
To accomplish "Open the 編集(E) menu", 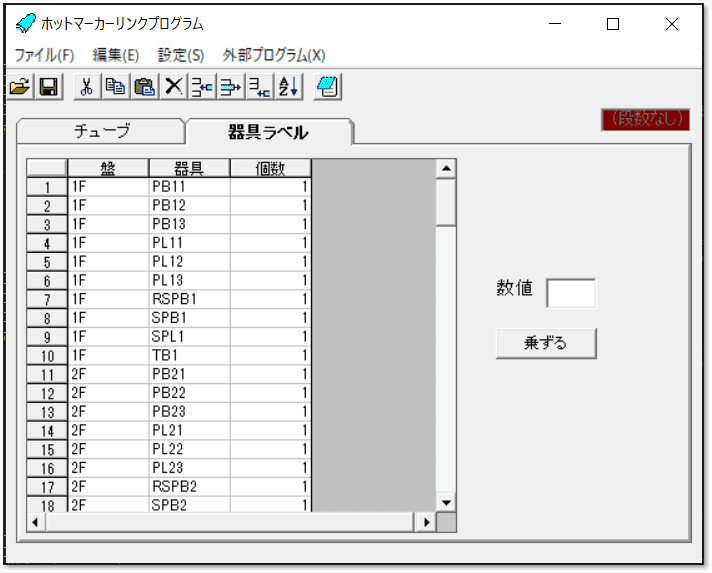I will pyautogui.click(x=116, y=55).
